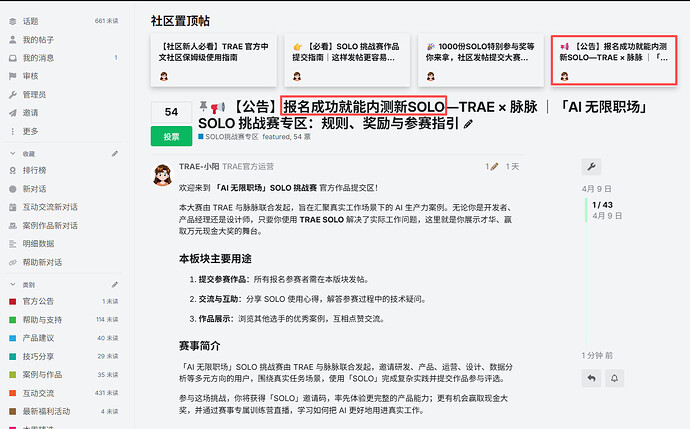Open the wrench admin actions button
Screen dimensions: 690x429
coord(591,167)
